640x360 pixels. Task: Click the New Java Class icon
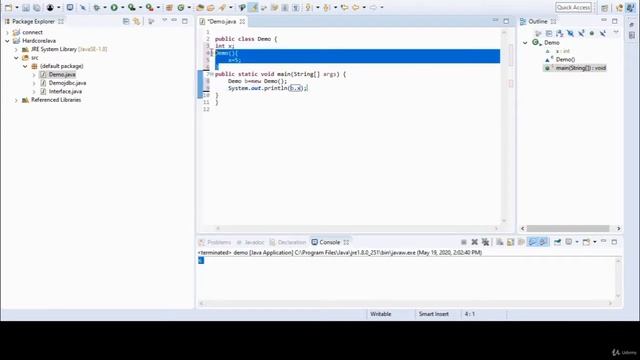[181, 7]
